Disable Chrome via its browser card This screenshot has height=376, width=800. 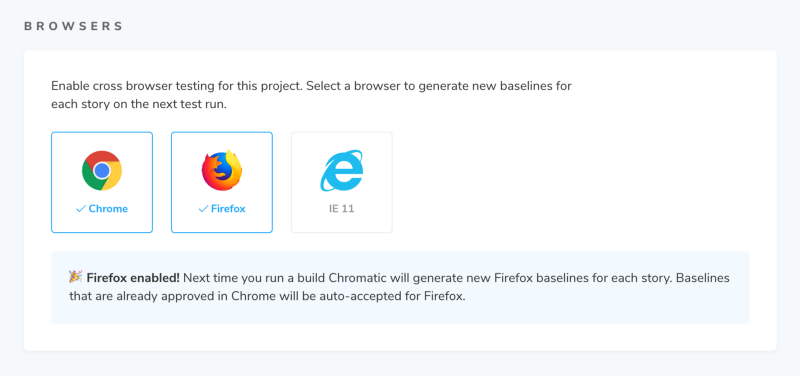102,182
